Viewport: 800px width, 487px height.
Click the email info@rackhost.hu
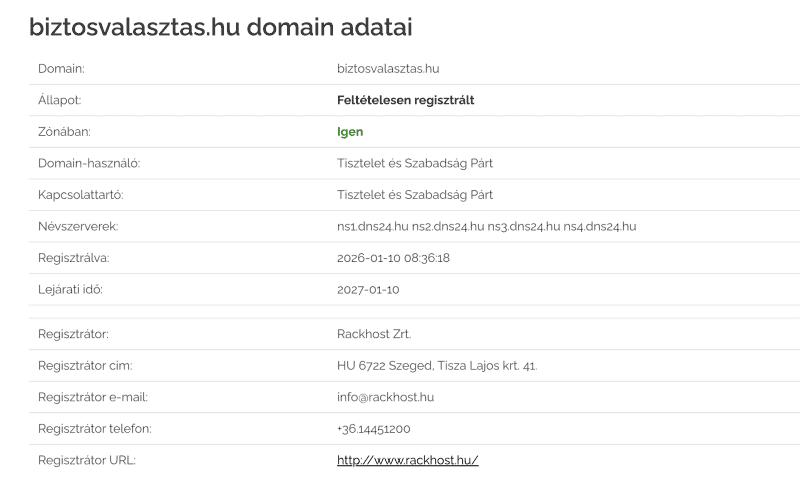(385, 397)
